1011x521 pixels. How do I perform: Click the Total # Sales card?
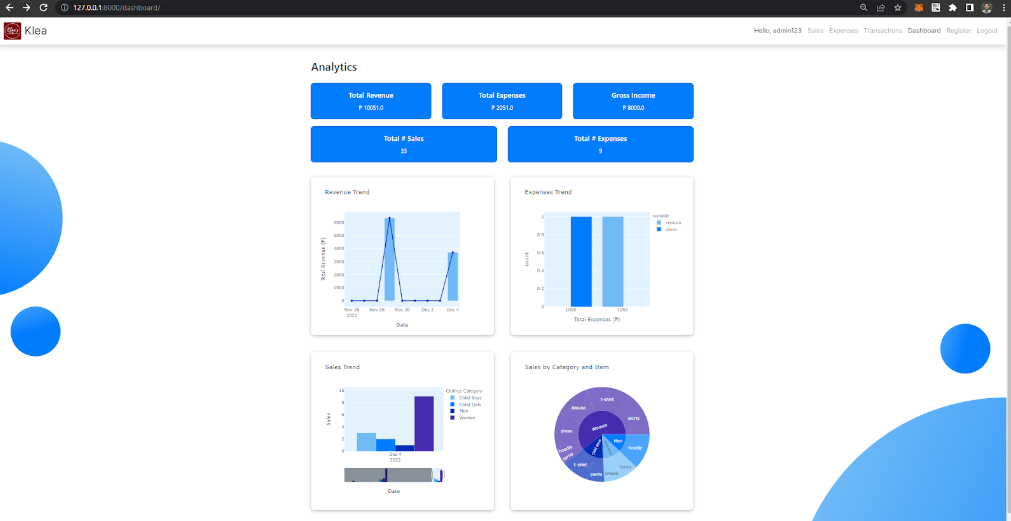(x=404, y=144)
